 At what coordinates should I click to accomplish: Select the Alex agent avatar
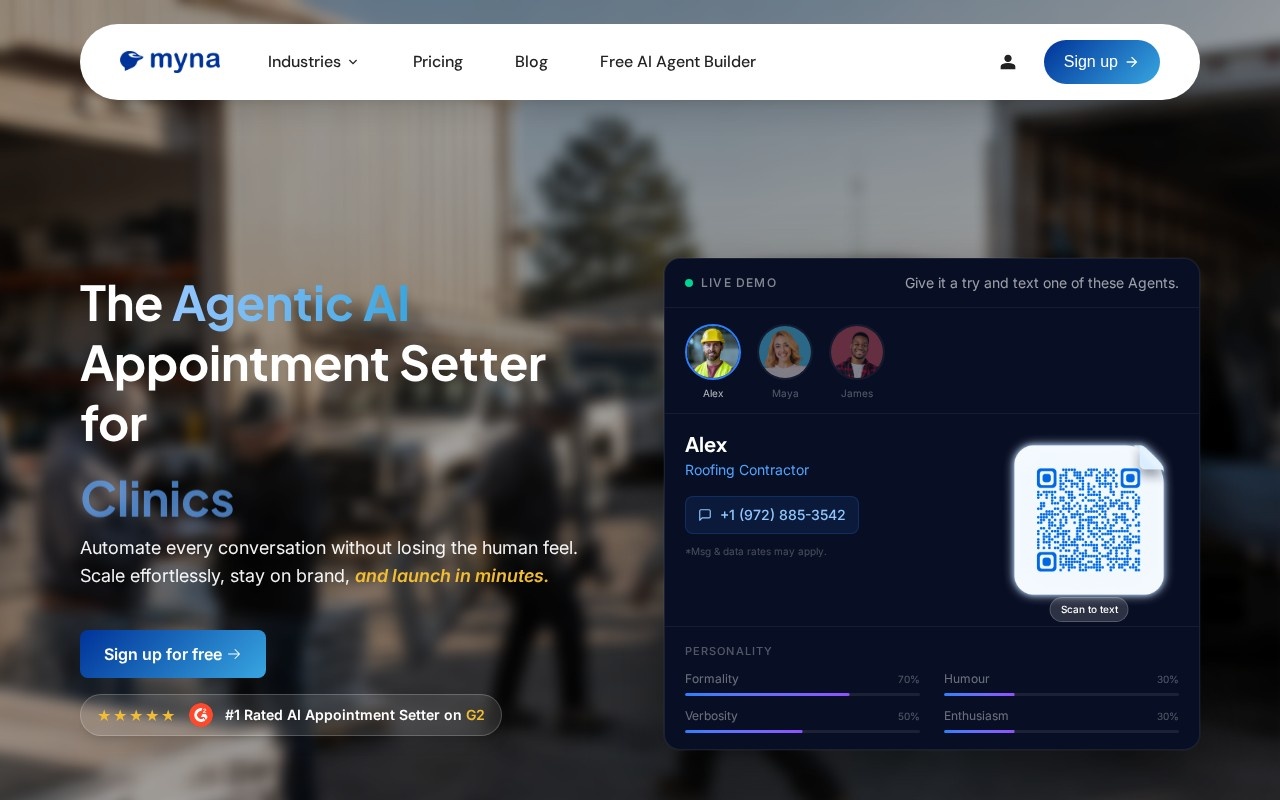(713, 352)
